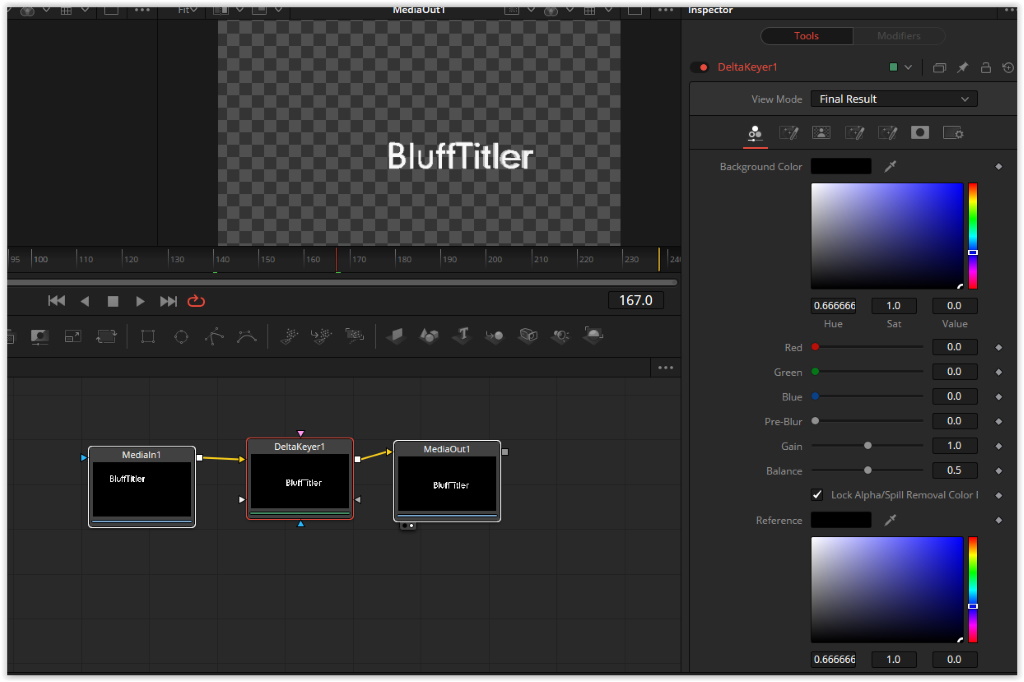Pin the DeltaKeyer1 inspector controls
Image resolution: width=1024 pixels, height=682 pixels.
click(x=962, y=68)
